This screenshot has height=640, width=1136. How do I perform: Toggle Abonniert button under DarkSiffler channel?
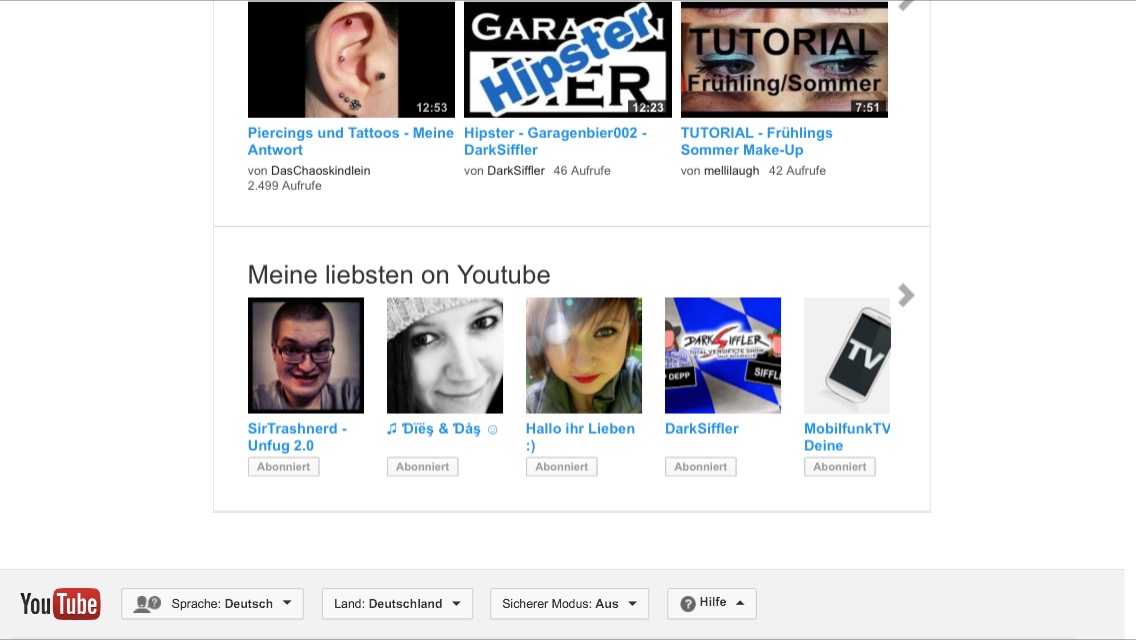[700, 467]
